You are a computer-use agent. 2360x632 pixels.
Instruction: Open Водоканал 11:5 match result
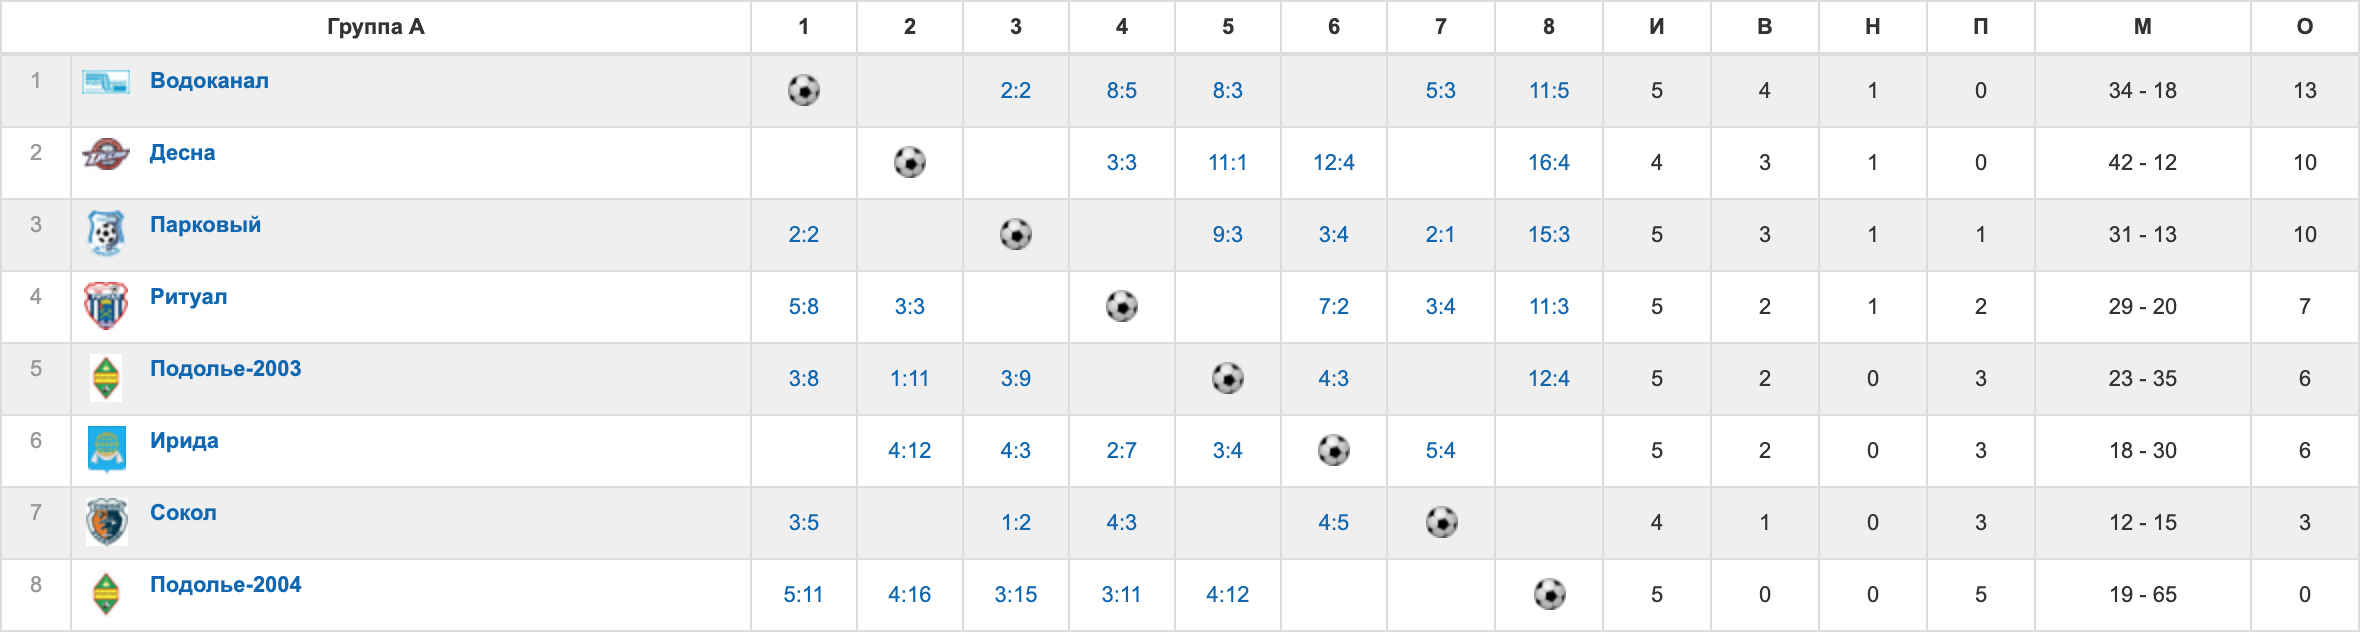1549,90
